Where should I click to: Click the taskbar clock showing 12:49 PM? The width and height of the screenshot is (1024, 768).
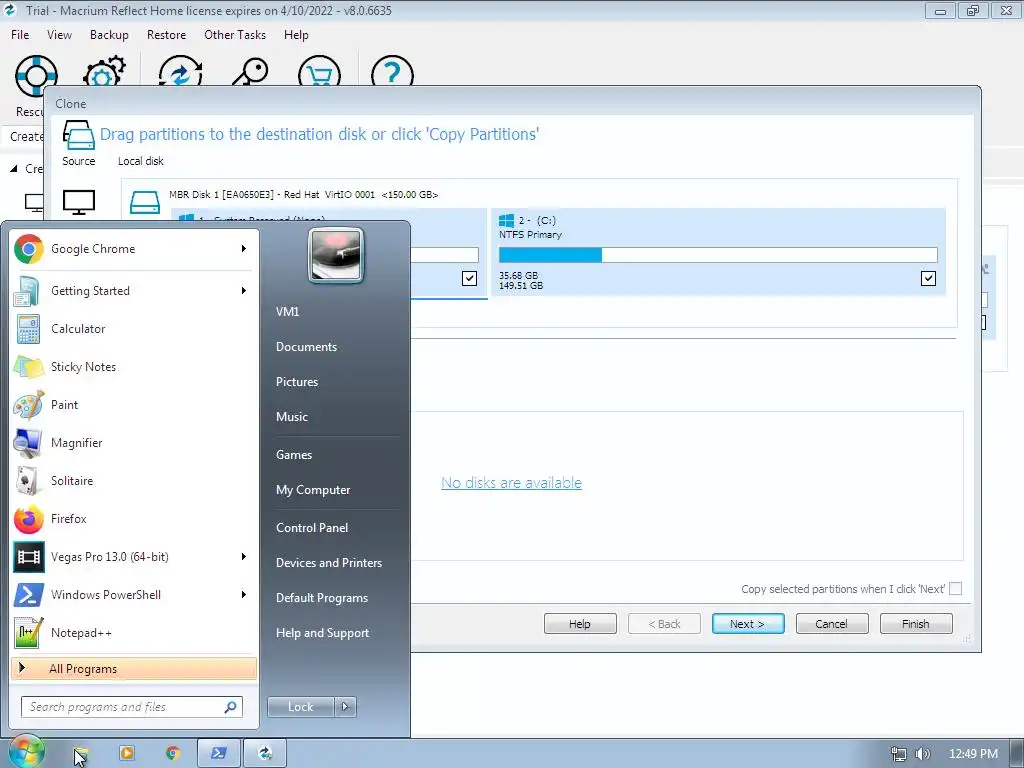click(x=973, y=754)
